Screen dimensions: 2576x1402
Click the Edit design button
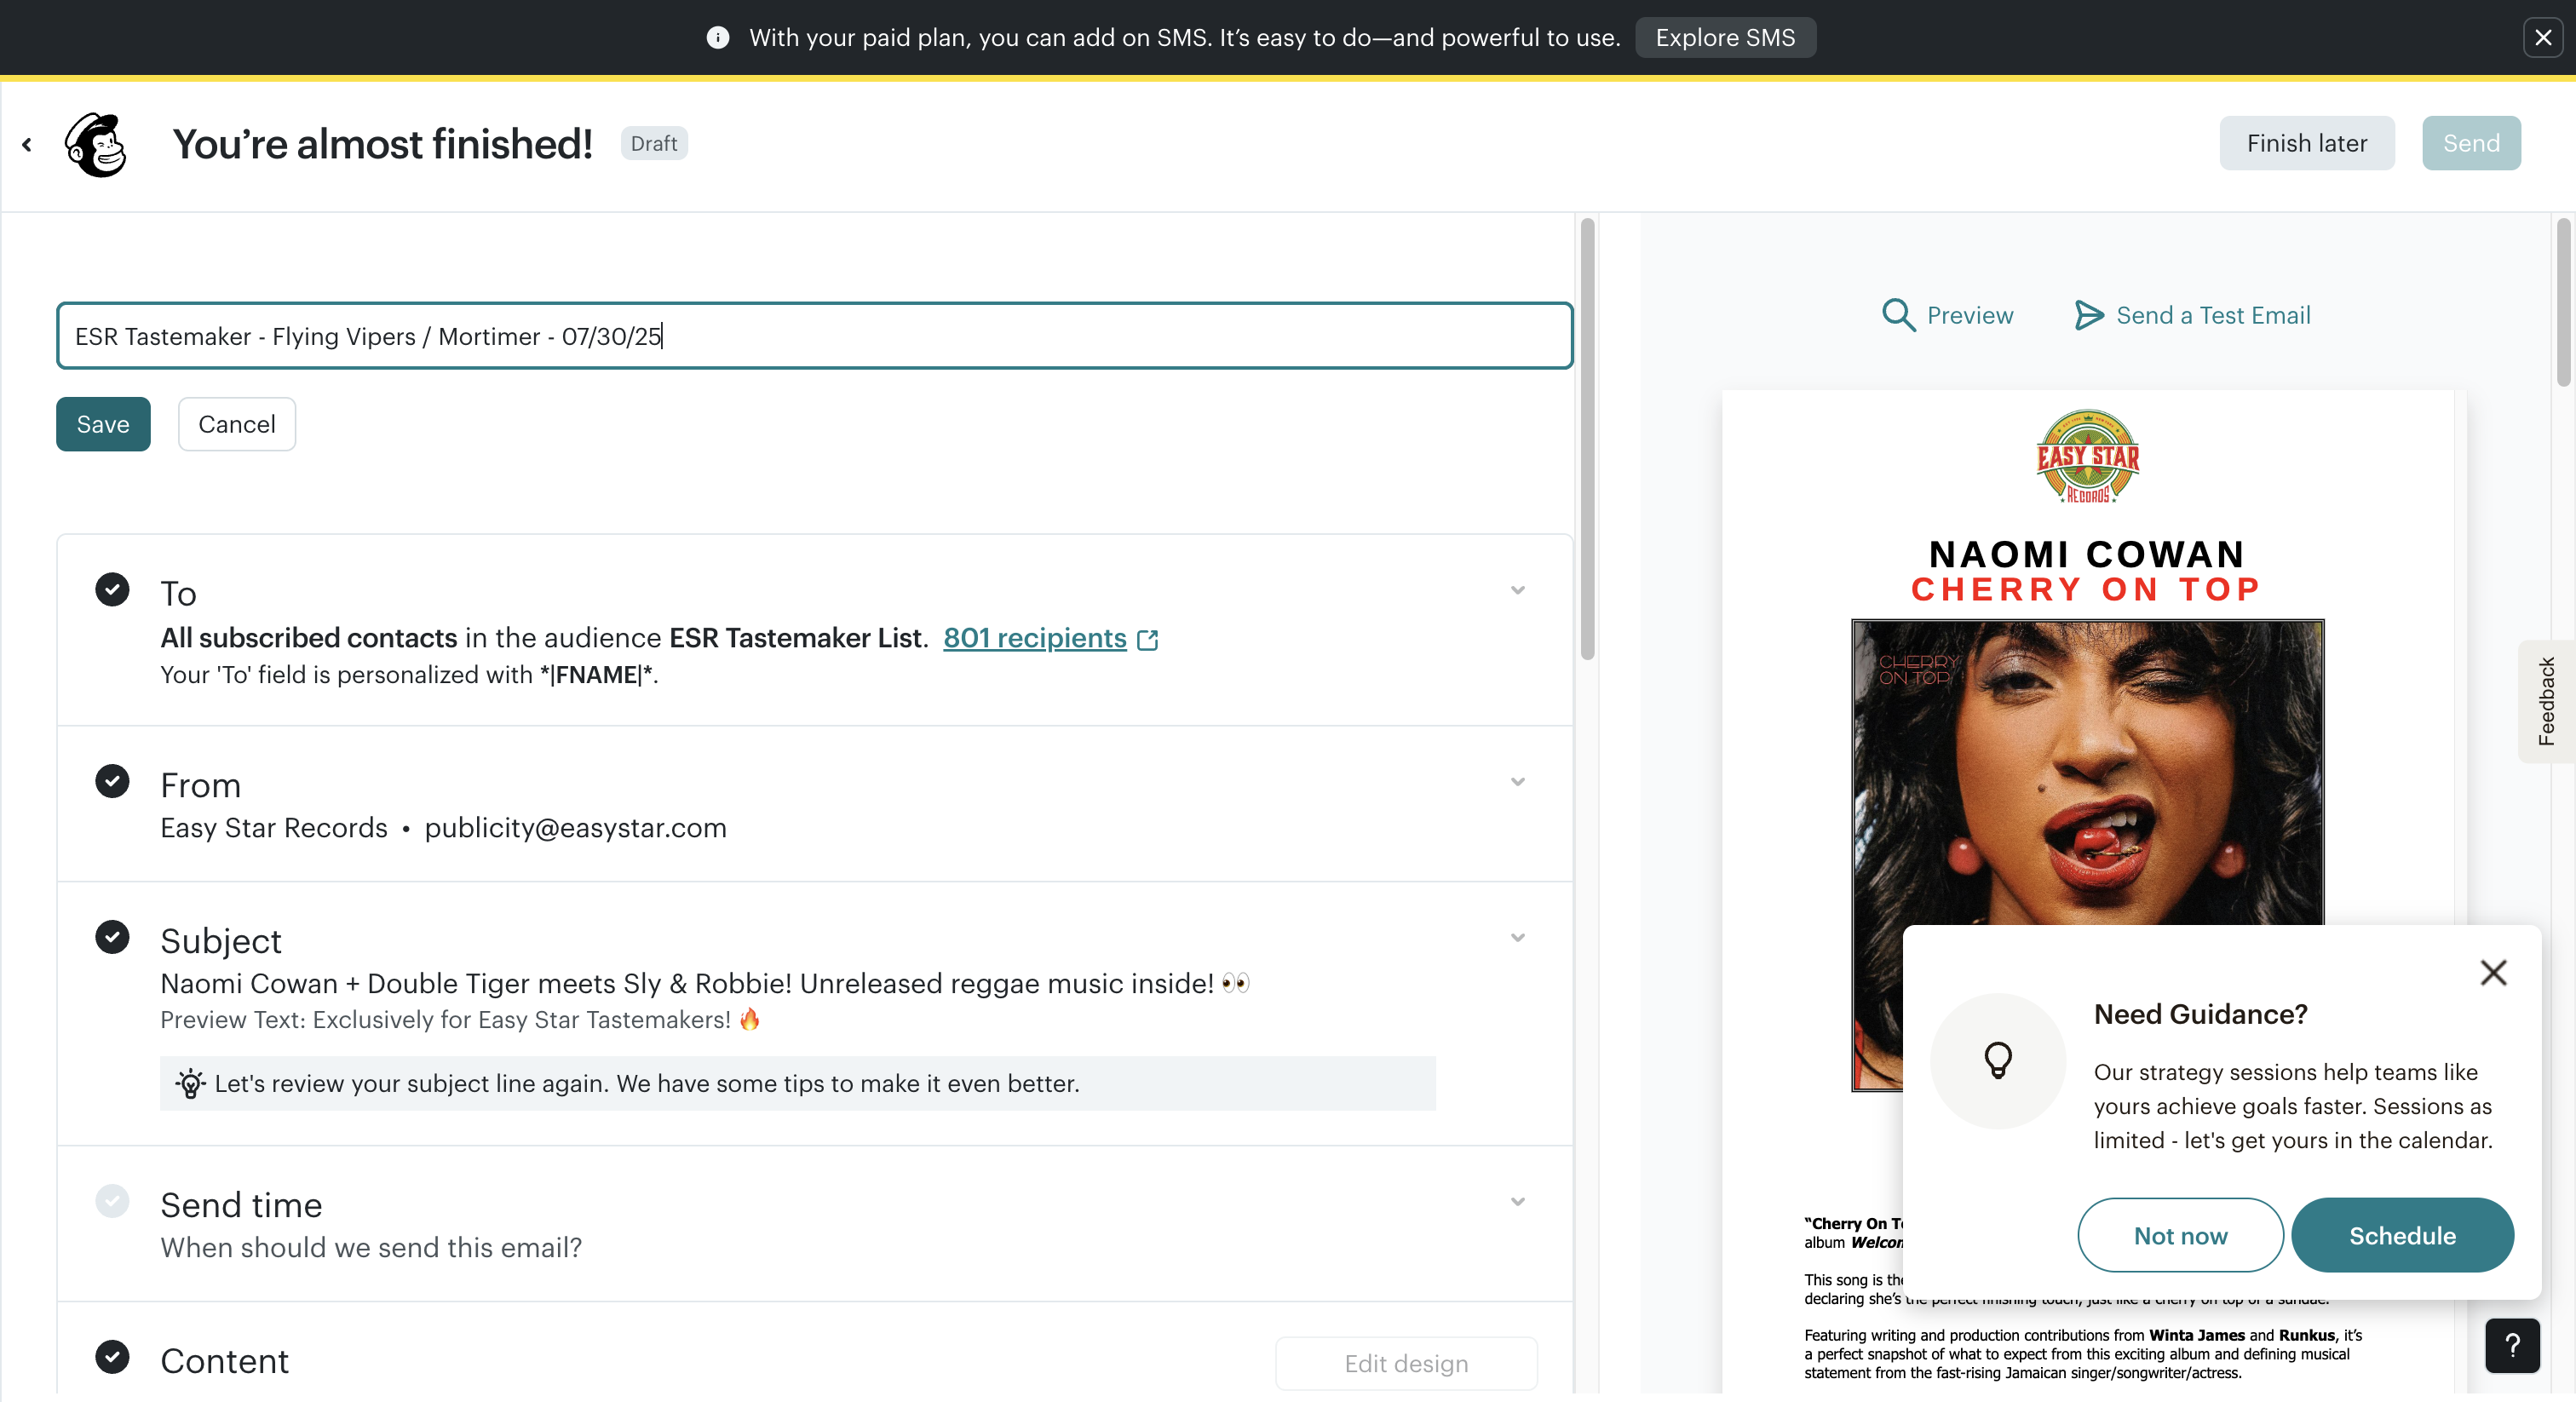(x=1406, y=1363)
